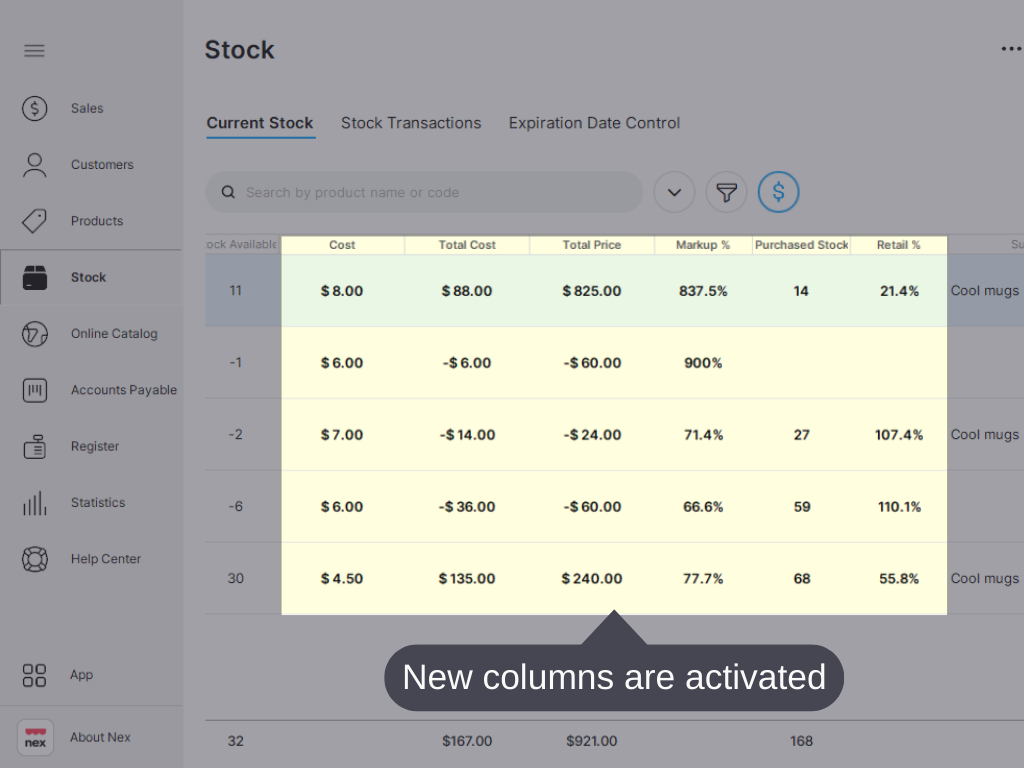Select the Register sidebar icon
The image size is (1024, 768).
coord(34,446)
